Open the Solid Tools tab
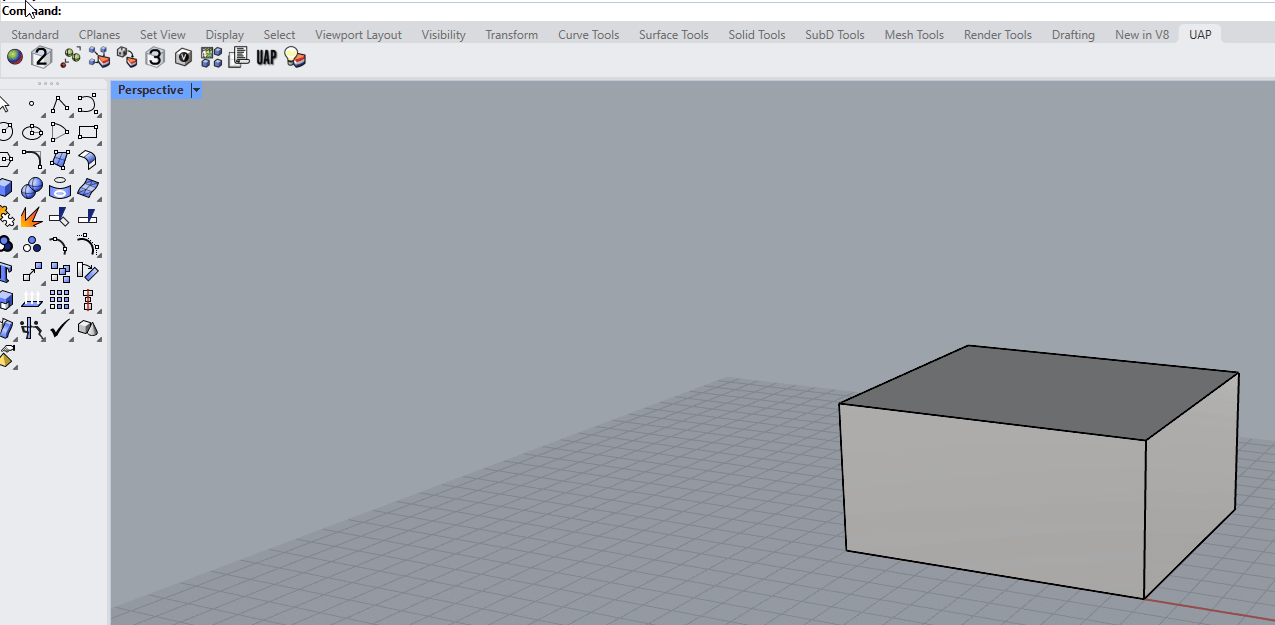The image size is (1275, 625). click(757, 34)
